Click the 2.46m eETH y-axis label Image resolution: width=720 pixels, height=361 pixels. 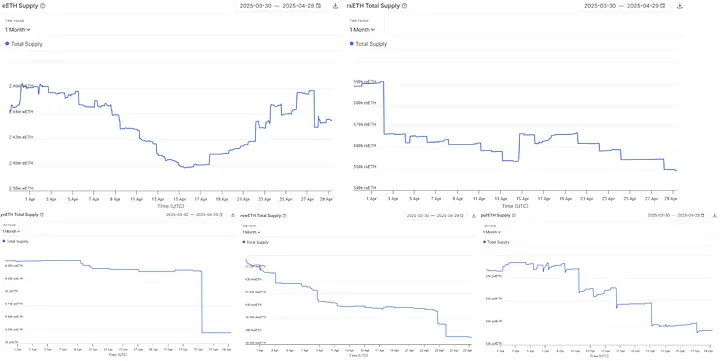(x=21, y=86)
